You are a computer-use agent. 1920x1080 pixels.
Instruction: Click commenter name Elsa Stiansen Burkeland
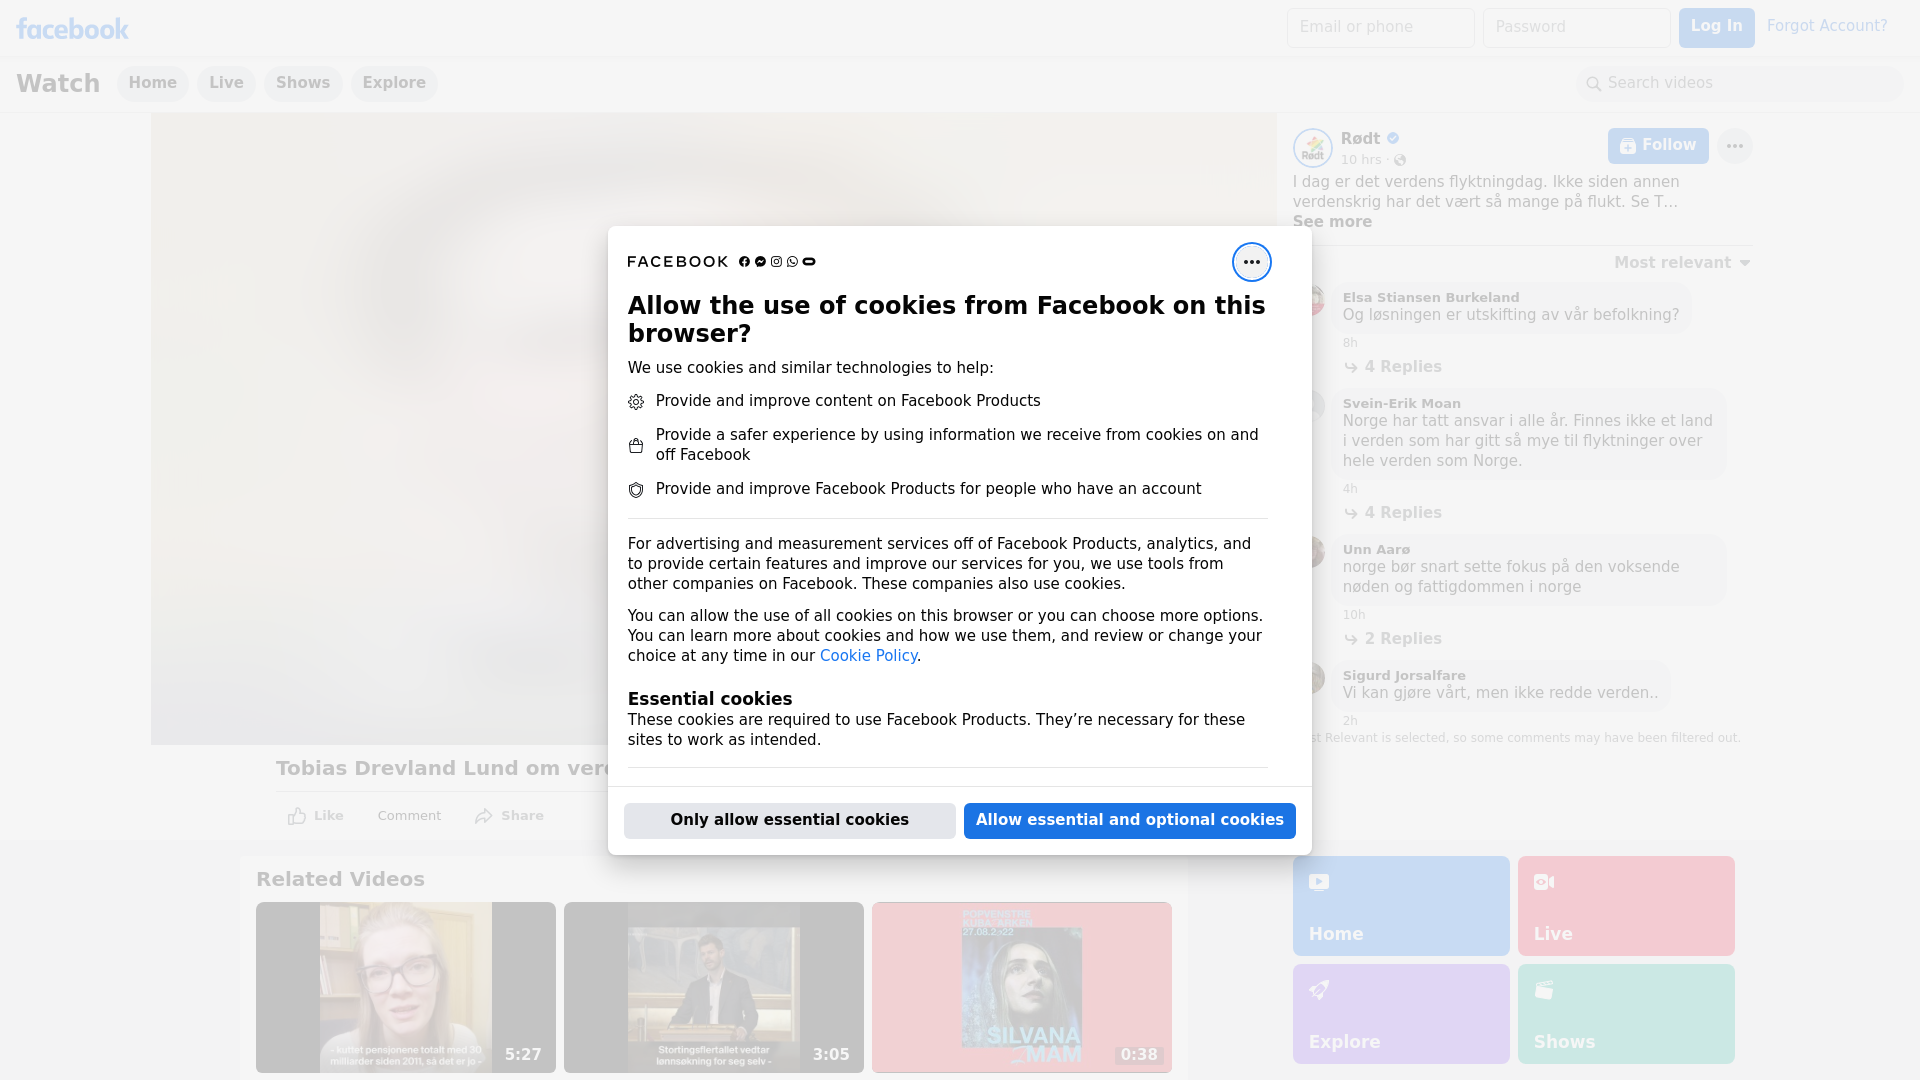click(x=1431, y=298)
